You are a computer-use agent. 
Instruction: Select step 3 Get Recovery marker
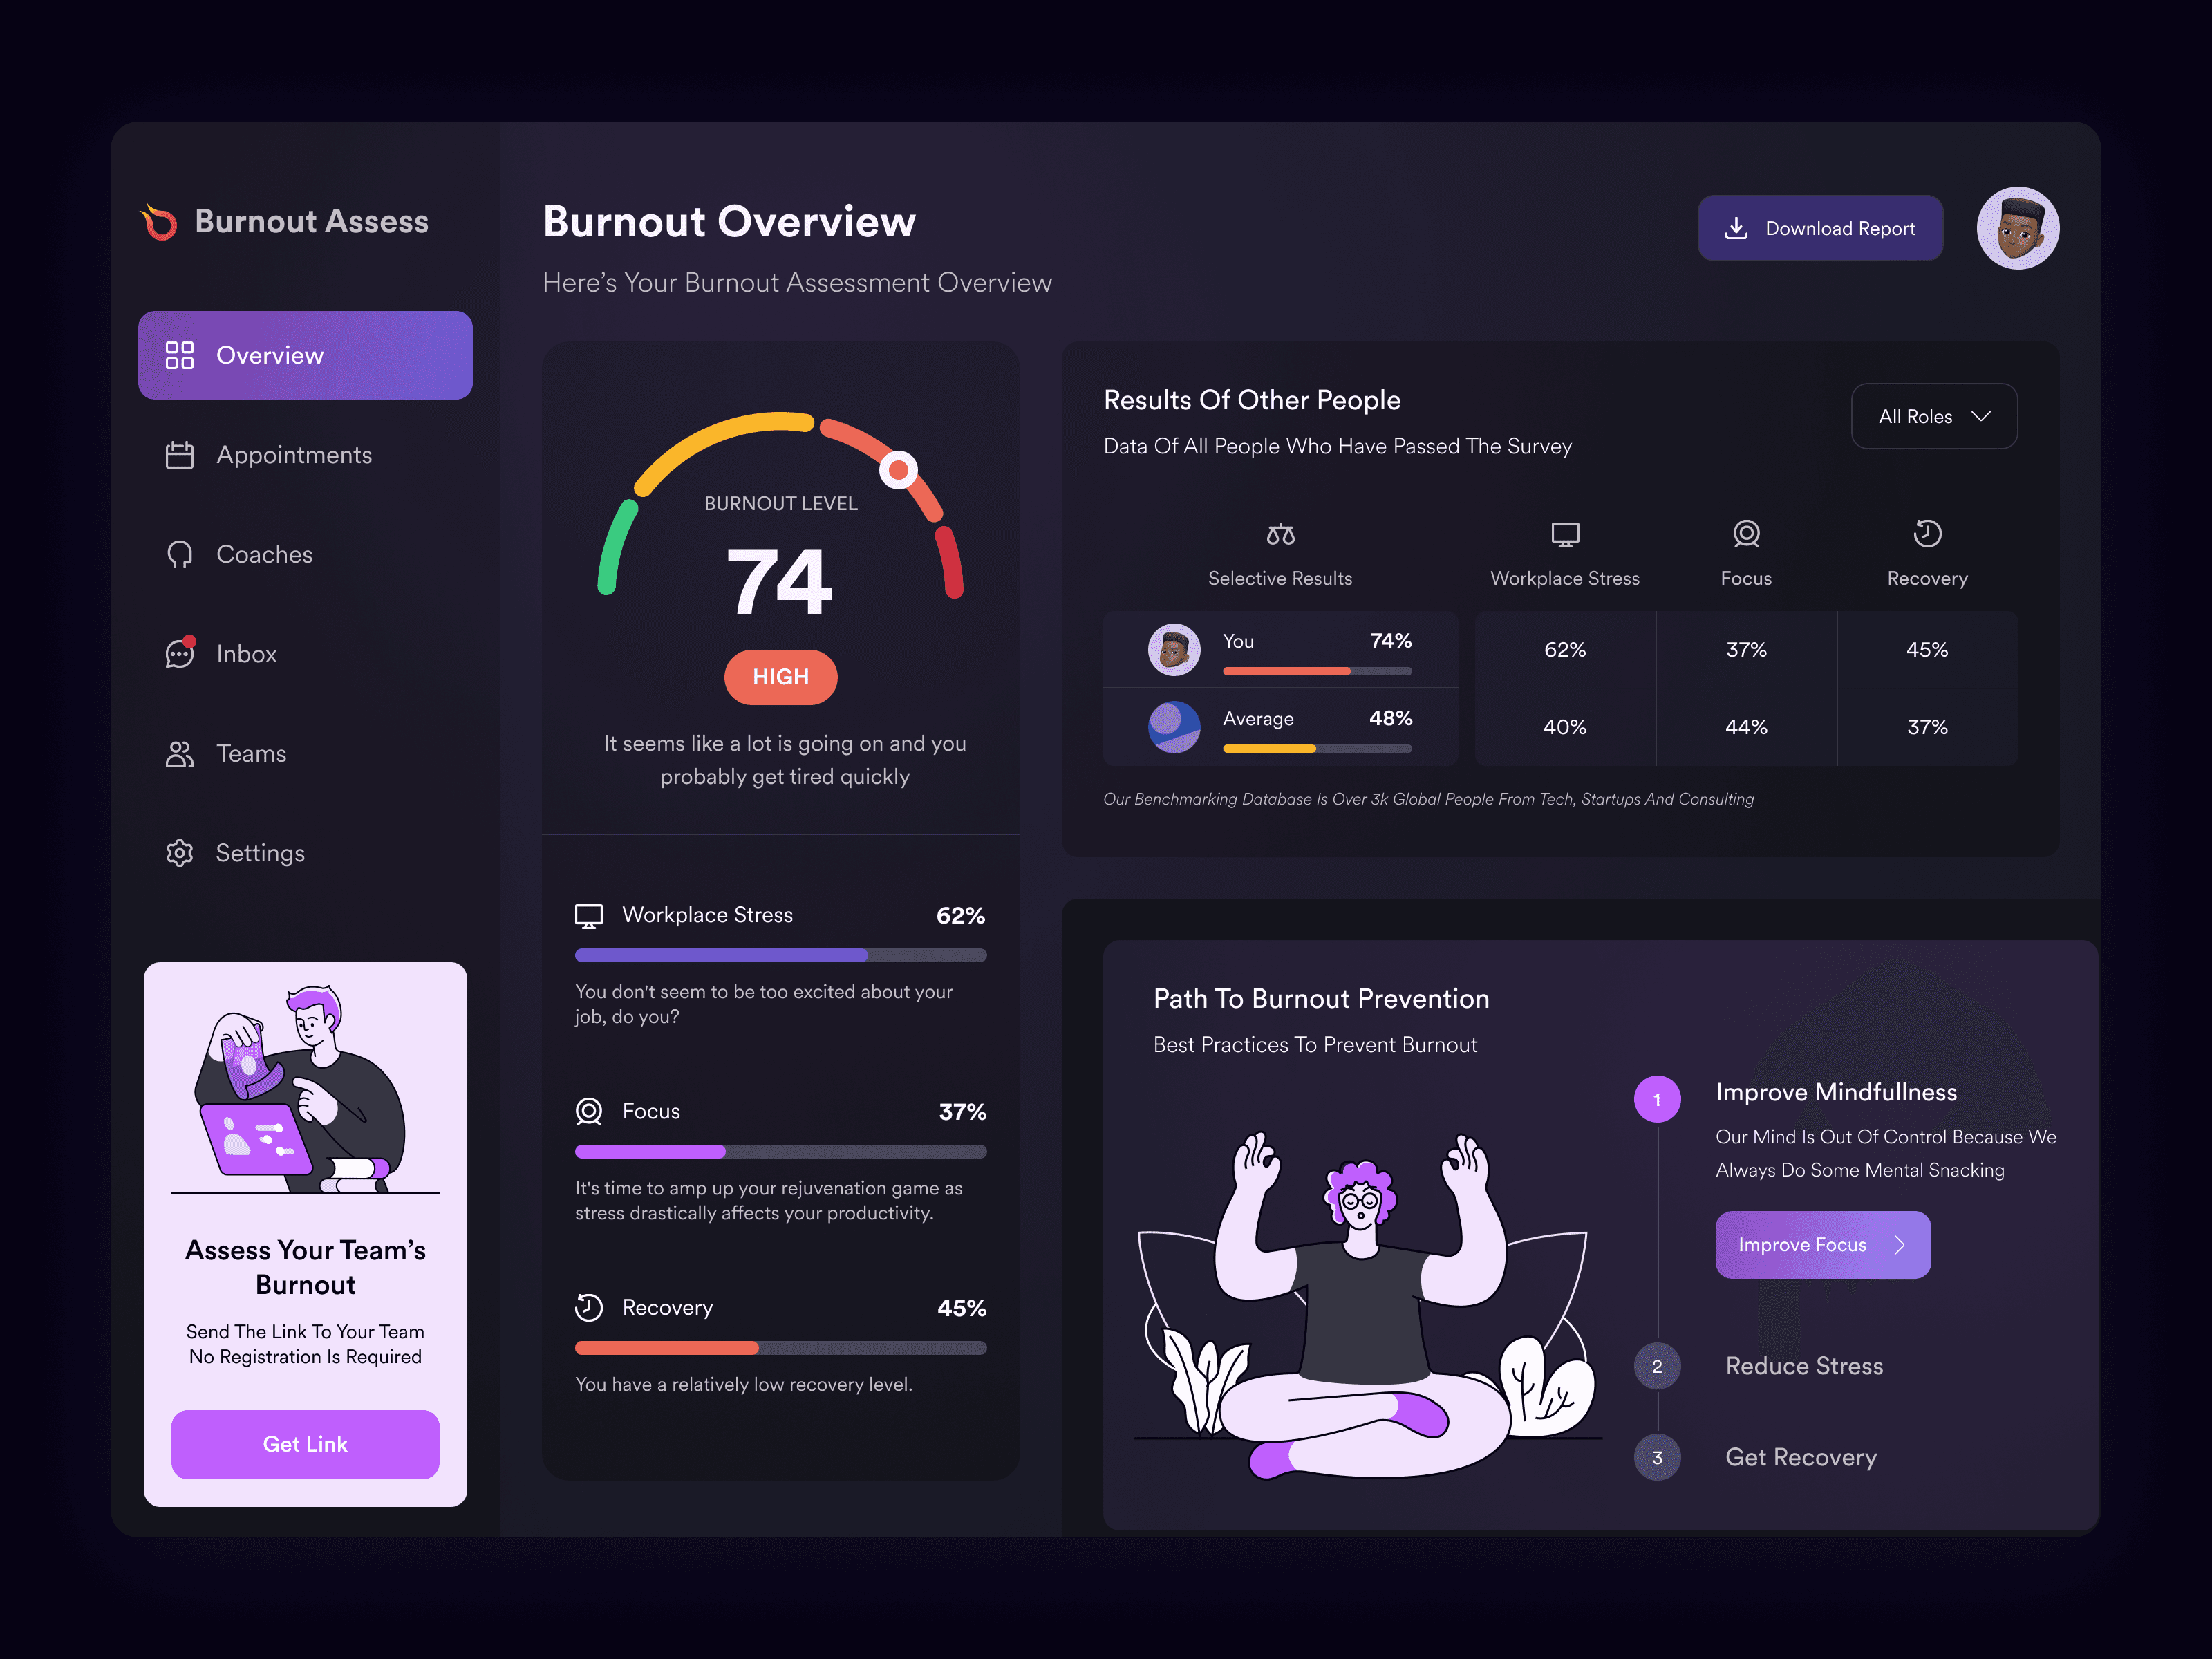[1657, 1457]
